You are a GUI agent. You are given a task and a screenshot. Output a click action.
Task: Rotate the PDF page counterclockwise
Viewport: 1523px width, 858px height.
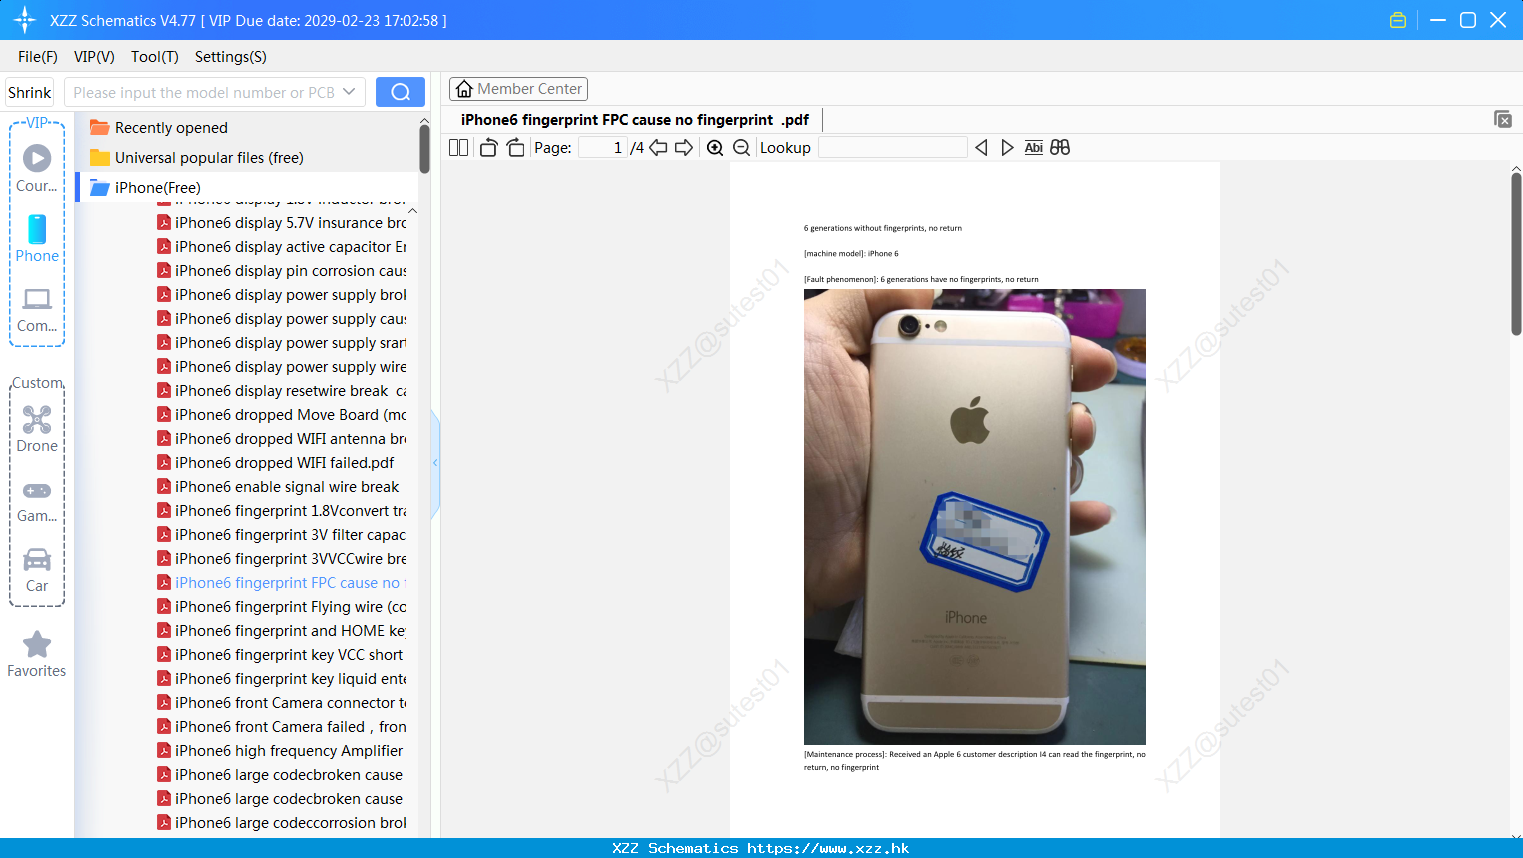488,148
